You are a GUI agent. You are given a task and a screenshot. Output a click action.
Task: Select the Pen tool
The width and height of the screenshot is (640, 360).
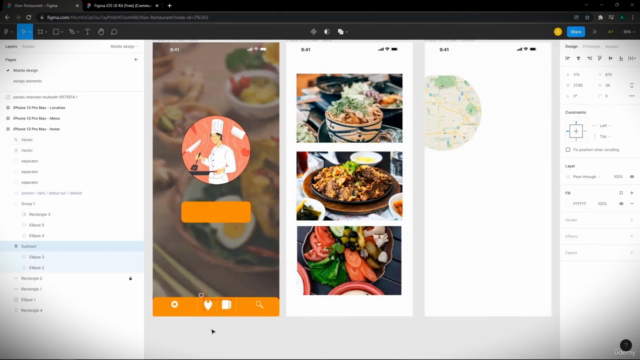tap(72, 32)
